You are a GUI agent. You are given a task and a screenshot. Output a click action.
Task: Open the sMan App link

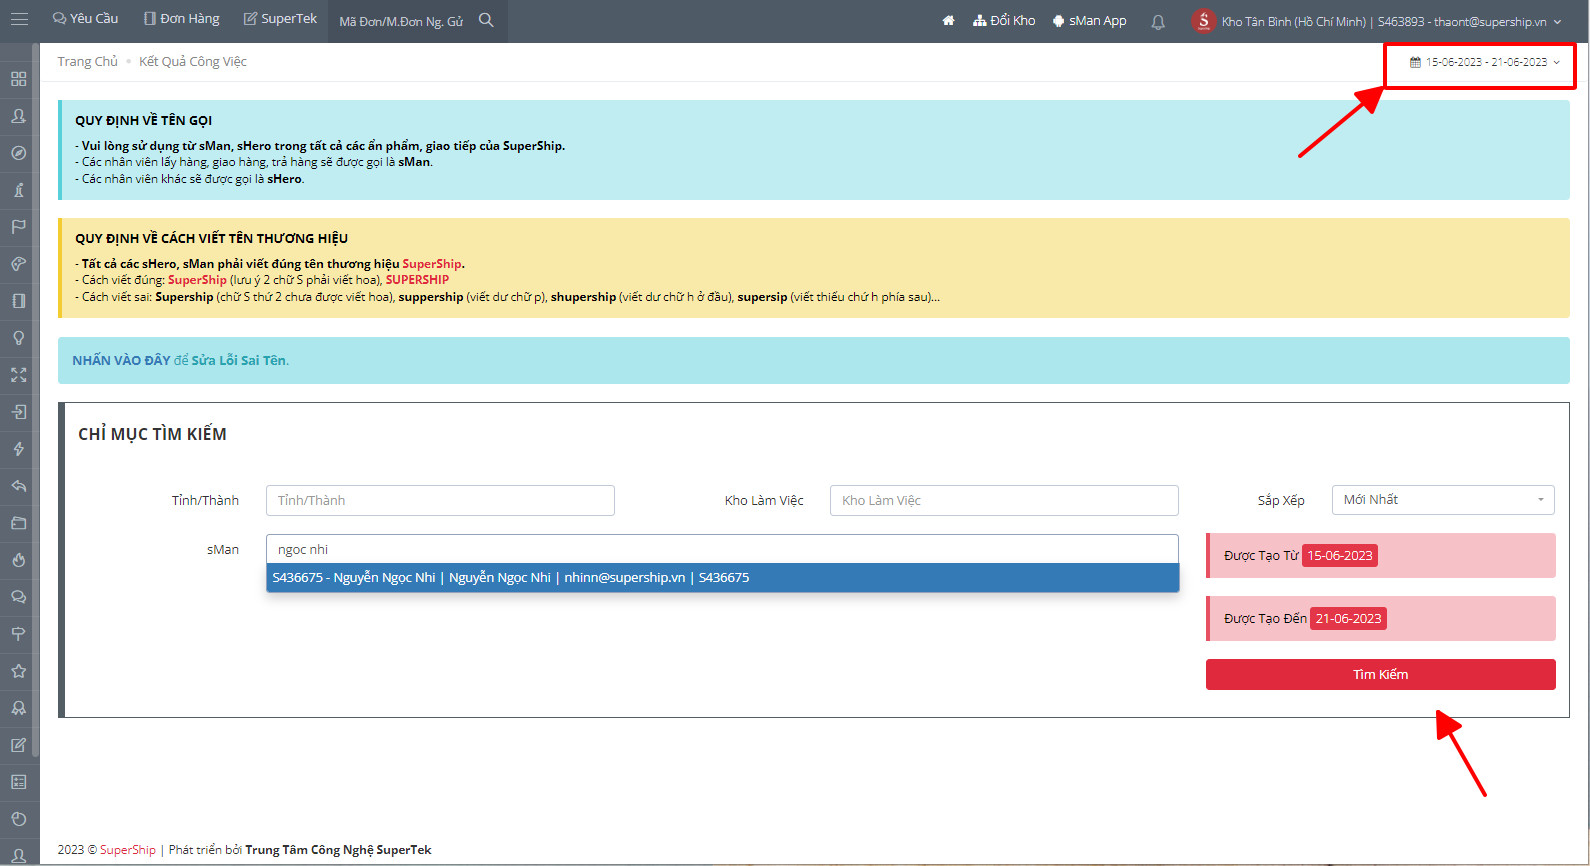[1089, 20]
